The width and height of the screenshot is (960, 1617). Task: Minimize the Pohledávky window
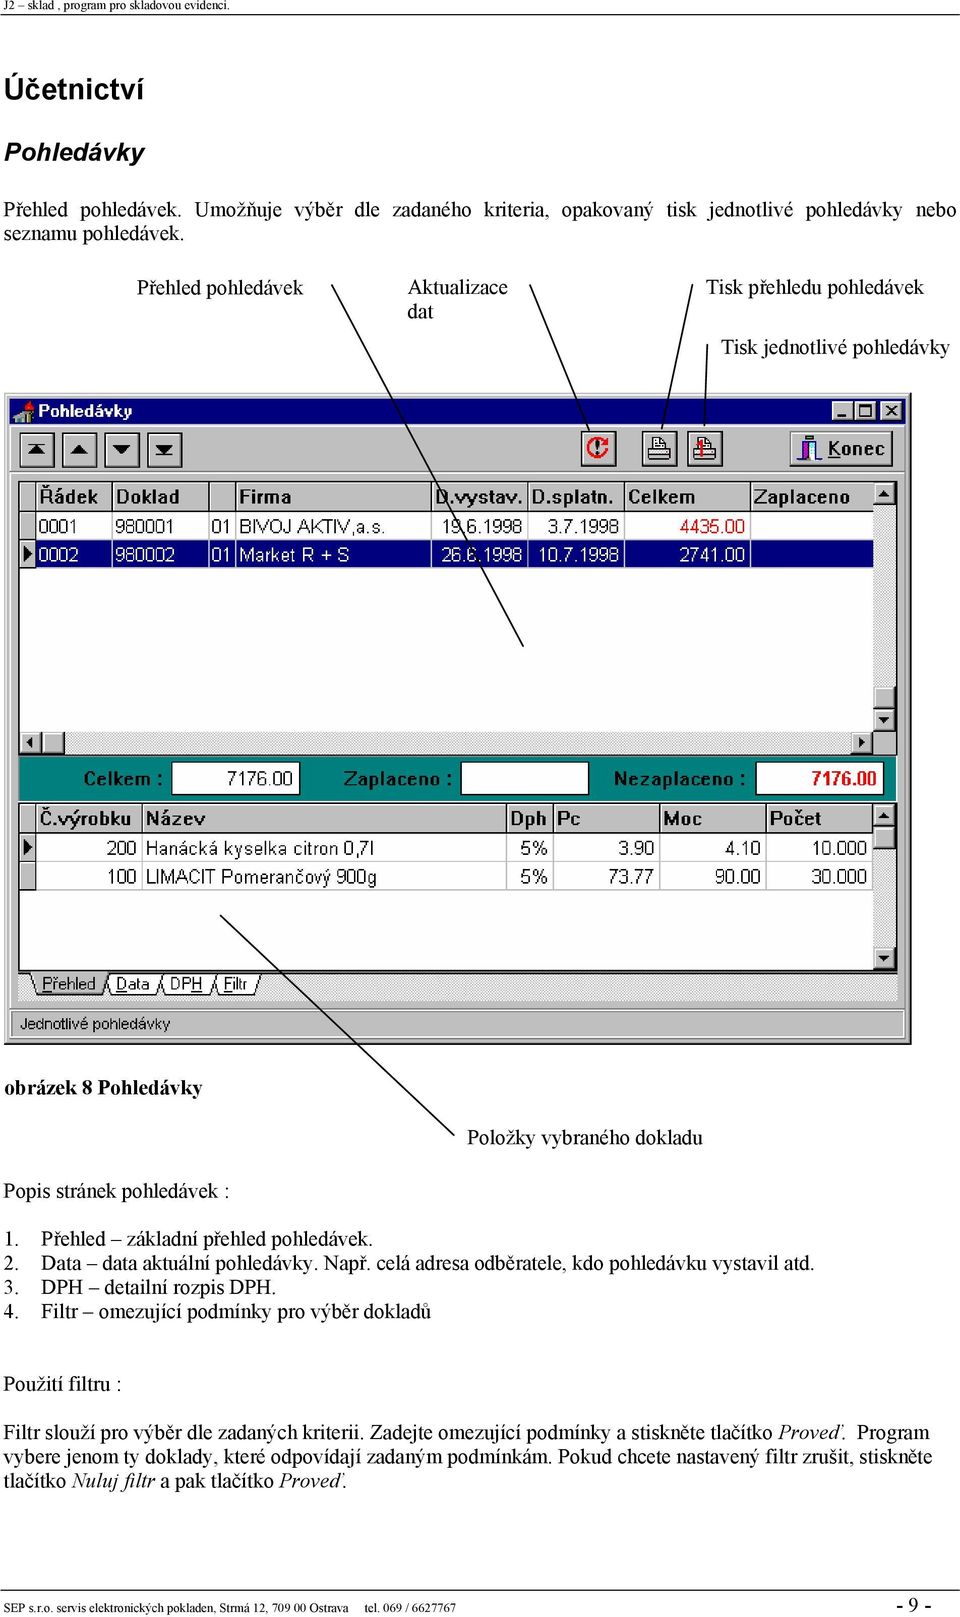click(843, 411)
